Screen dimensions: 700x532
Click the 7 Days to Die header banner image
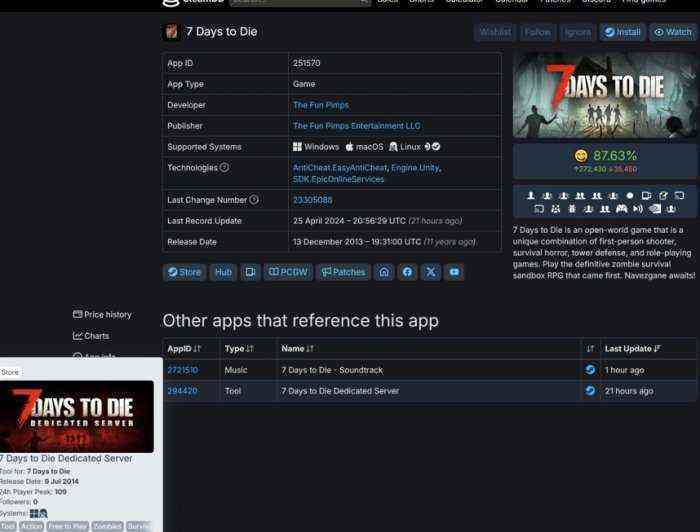(x=604, y=95)
